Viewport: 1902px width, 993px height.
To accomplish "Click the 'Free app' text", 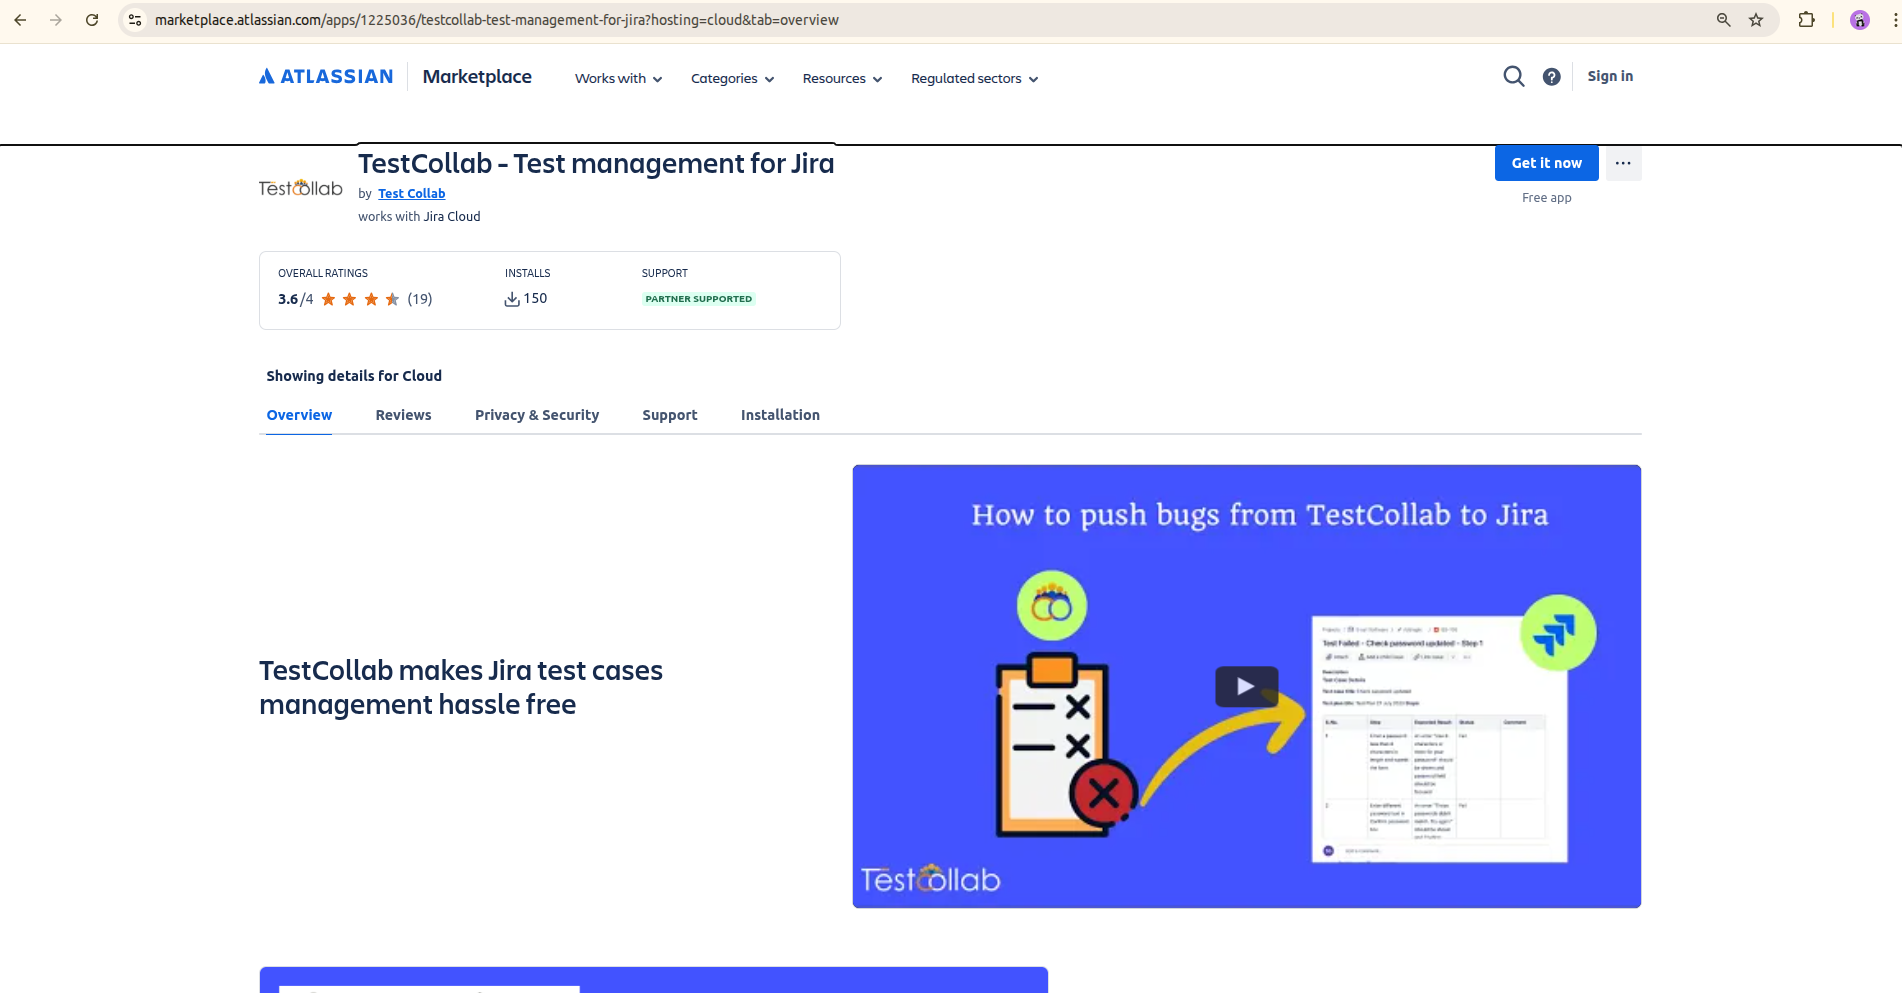I will (x=1546, y=198).
